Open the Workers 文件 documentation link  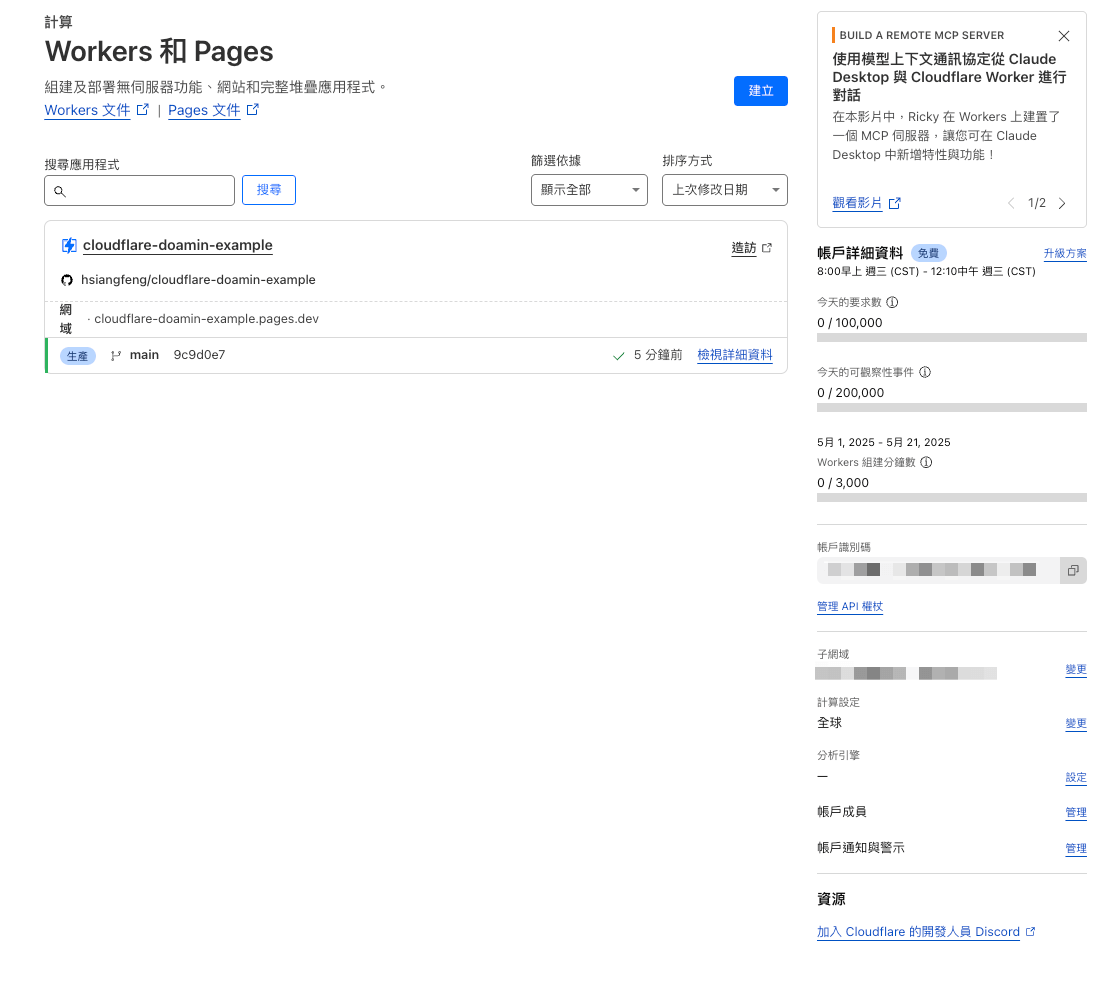(x=87, y=110)
